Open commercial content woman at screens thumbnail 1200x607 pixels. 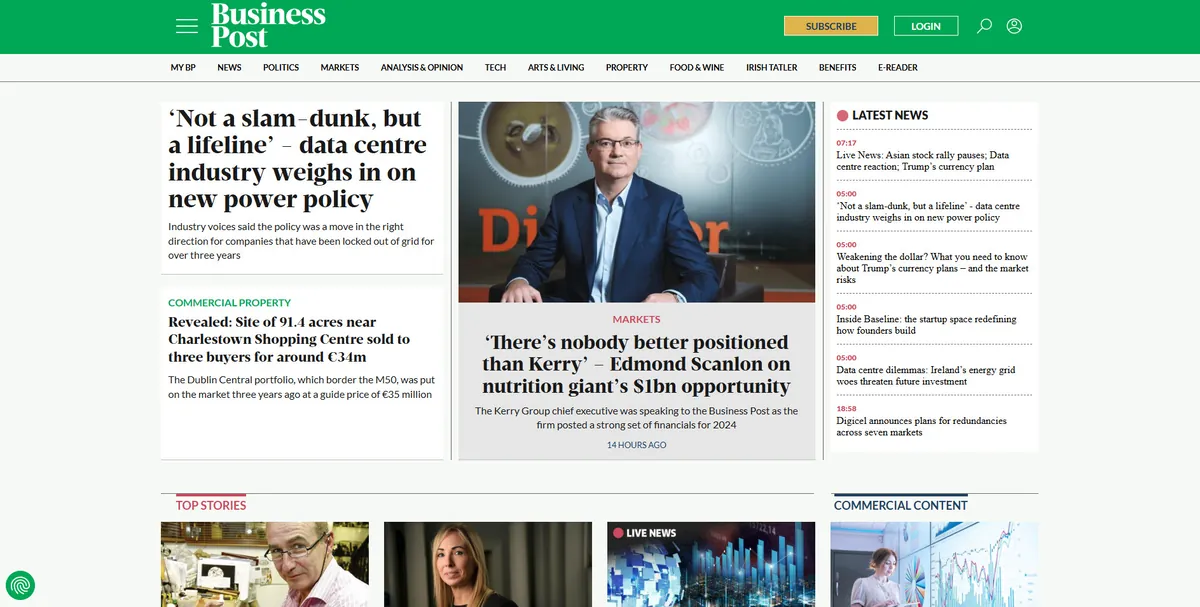click(934, 564)
